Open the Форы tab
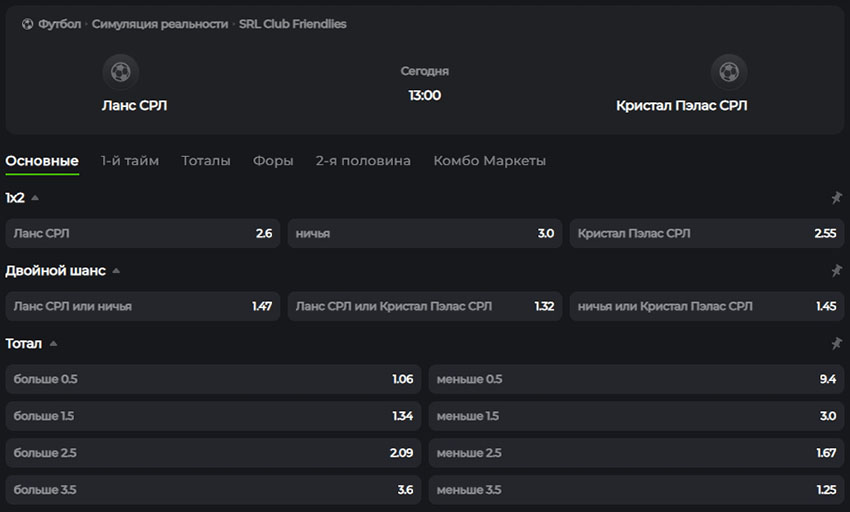Viewport: 850px width, 512px height. coord(273,161)
